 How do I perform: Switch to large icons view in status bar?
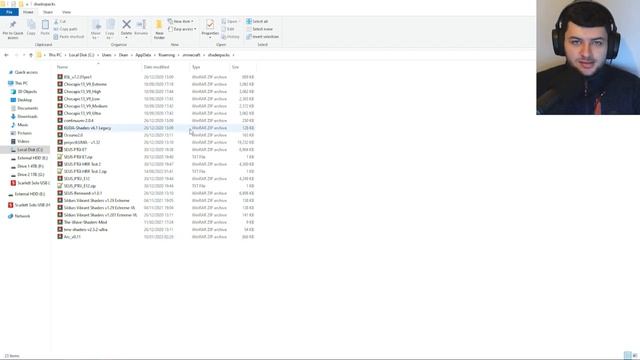(635, 356)
